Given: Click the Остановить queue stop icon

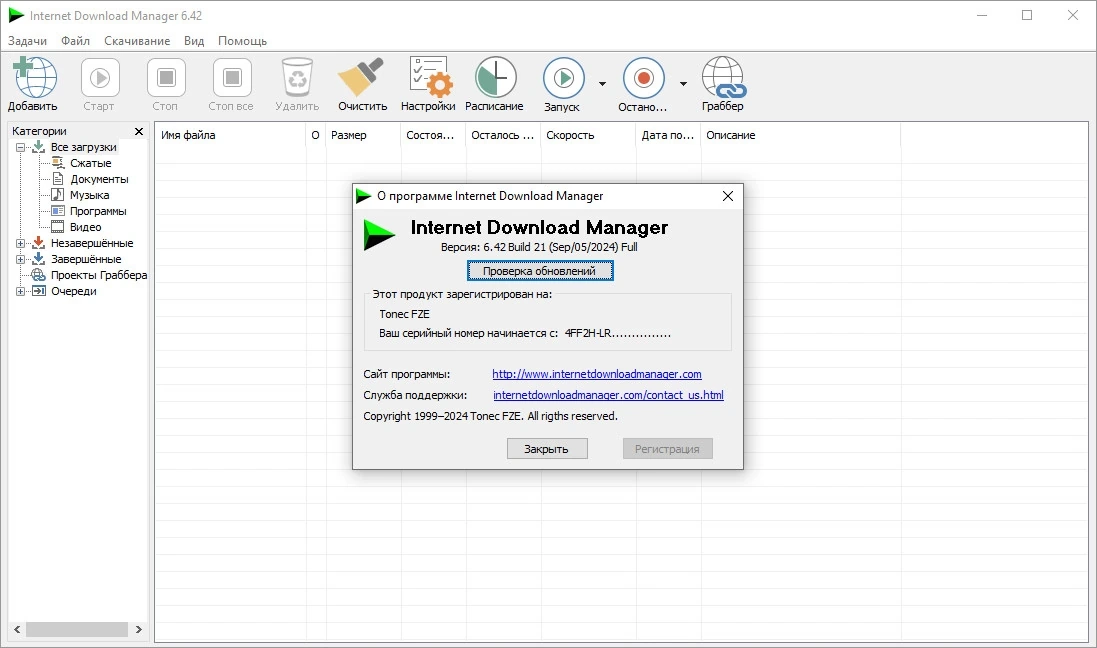Looking at the screenshot, I should click(644, 78).
